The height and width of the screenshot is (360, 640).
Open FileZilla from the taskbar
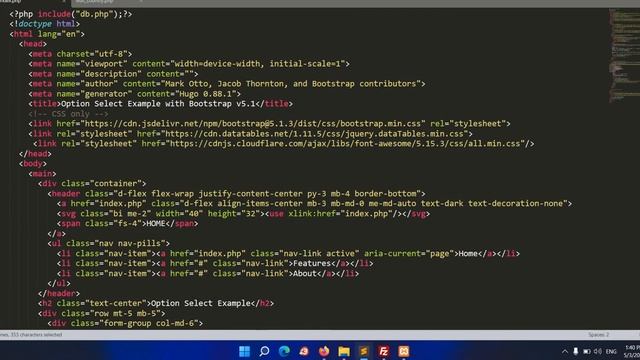[x=384, y=351]
